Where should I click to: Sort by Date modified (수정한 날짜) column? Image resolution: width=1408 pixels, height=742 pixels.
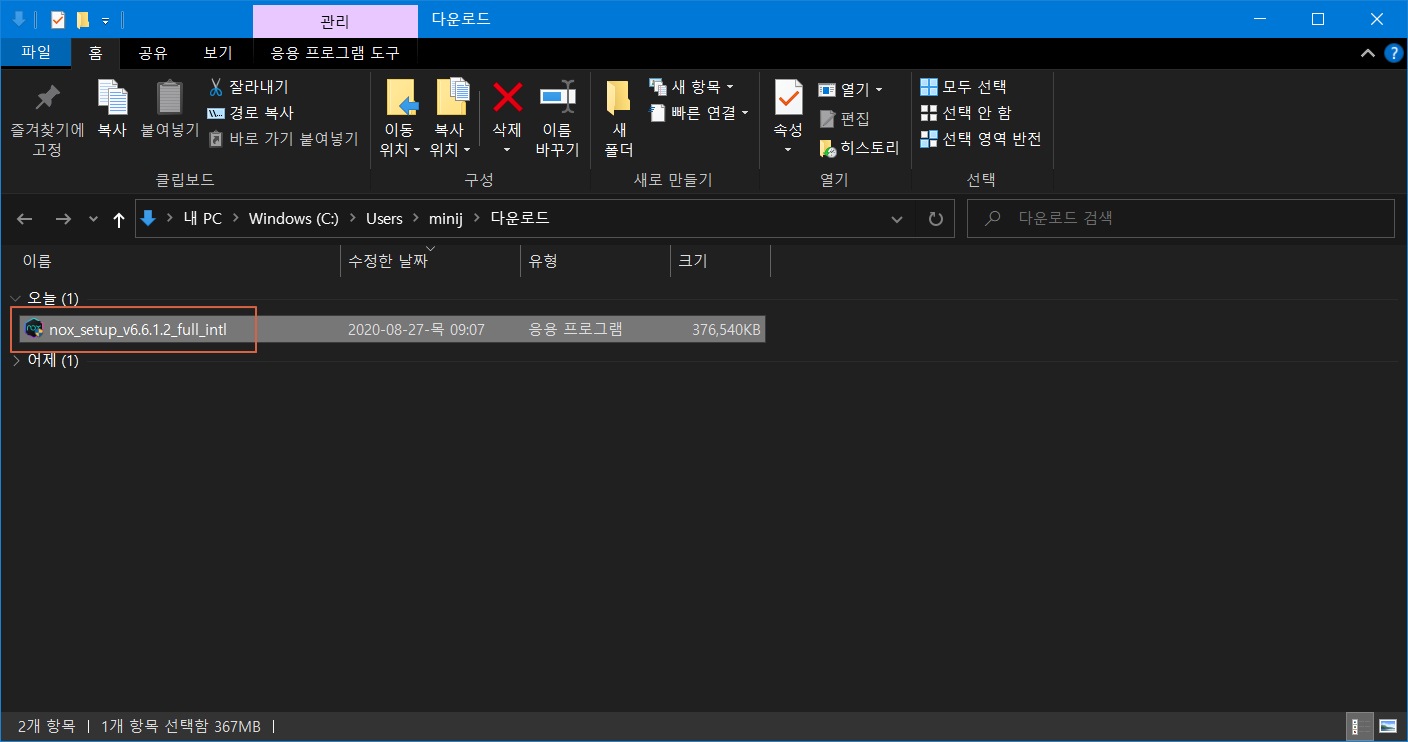coord(430,261)
